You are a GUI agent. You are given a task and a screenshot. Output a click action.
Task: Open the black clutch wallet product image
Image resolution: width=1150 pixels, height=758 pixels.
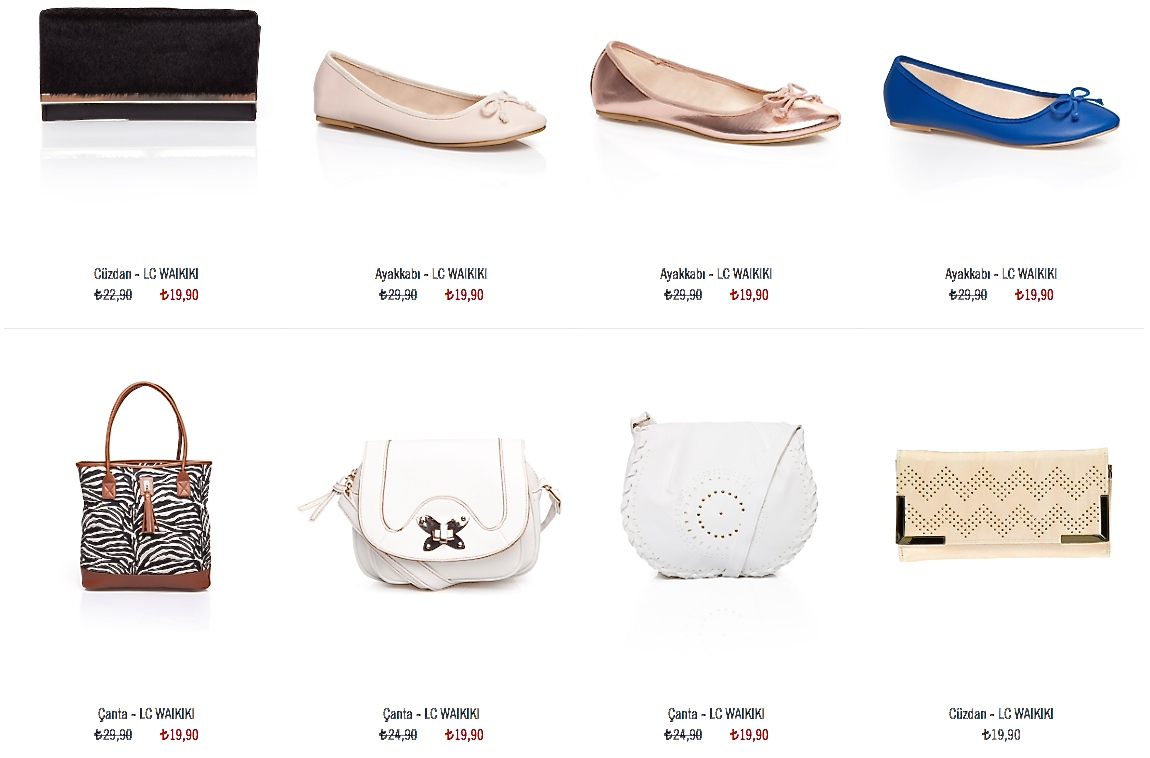coord(148,65)
